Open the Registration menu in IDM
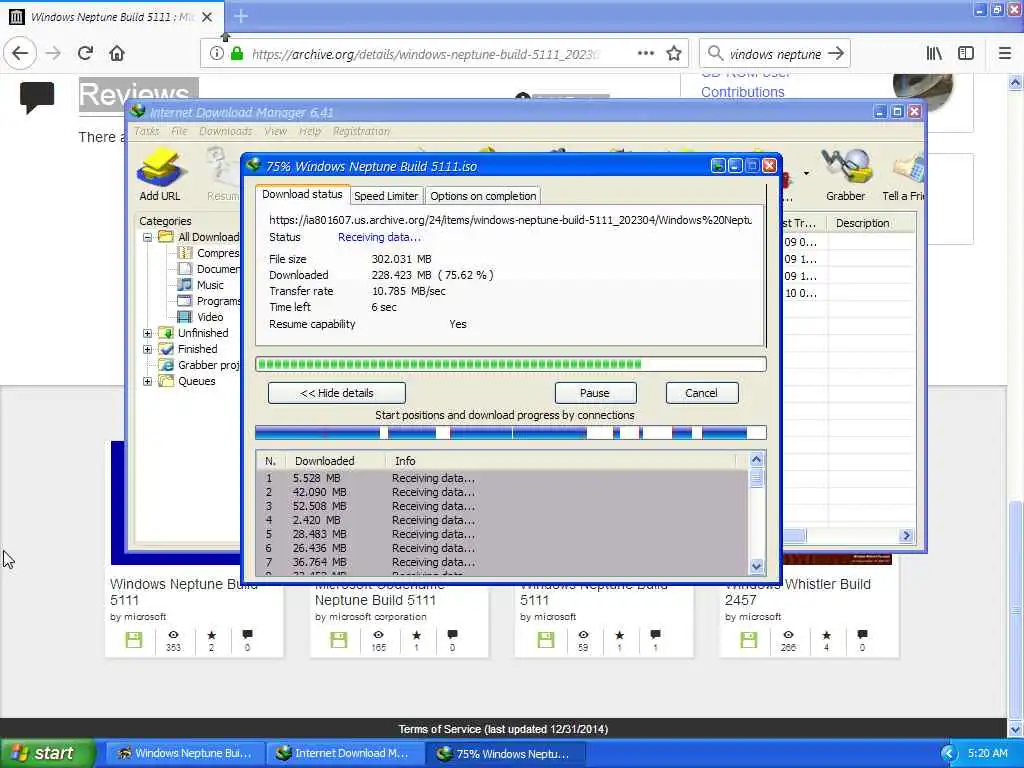 (361, 131)
